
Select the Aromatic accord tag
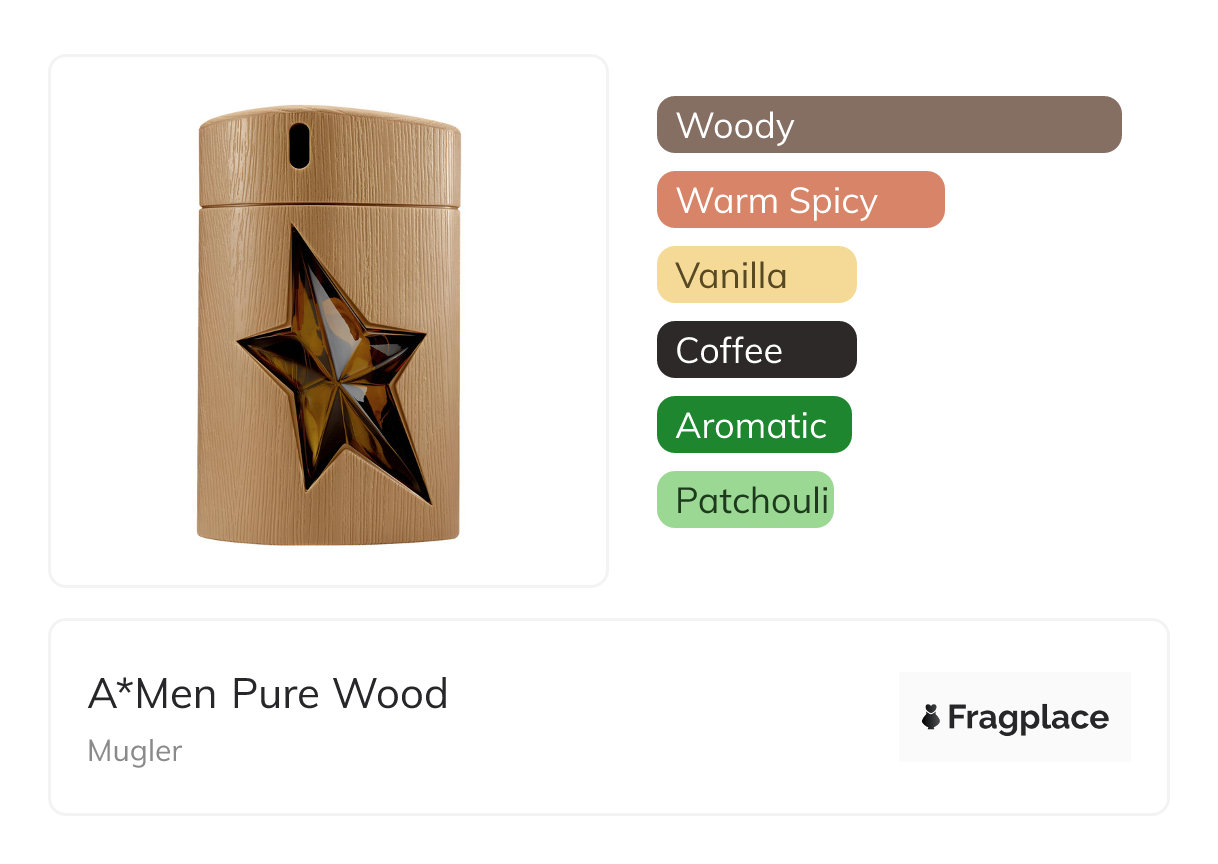point(754,425)
